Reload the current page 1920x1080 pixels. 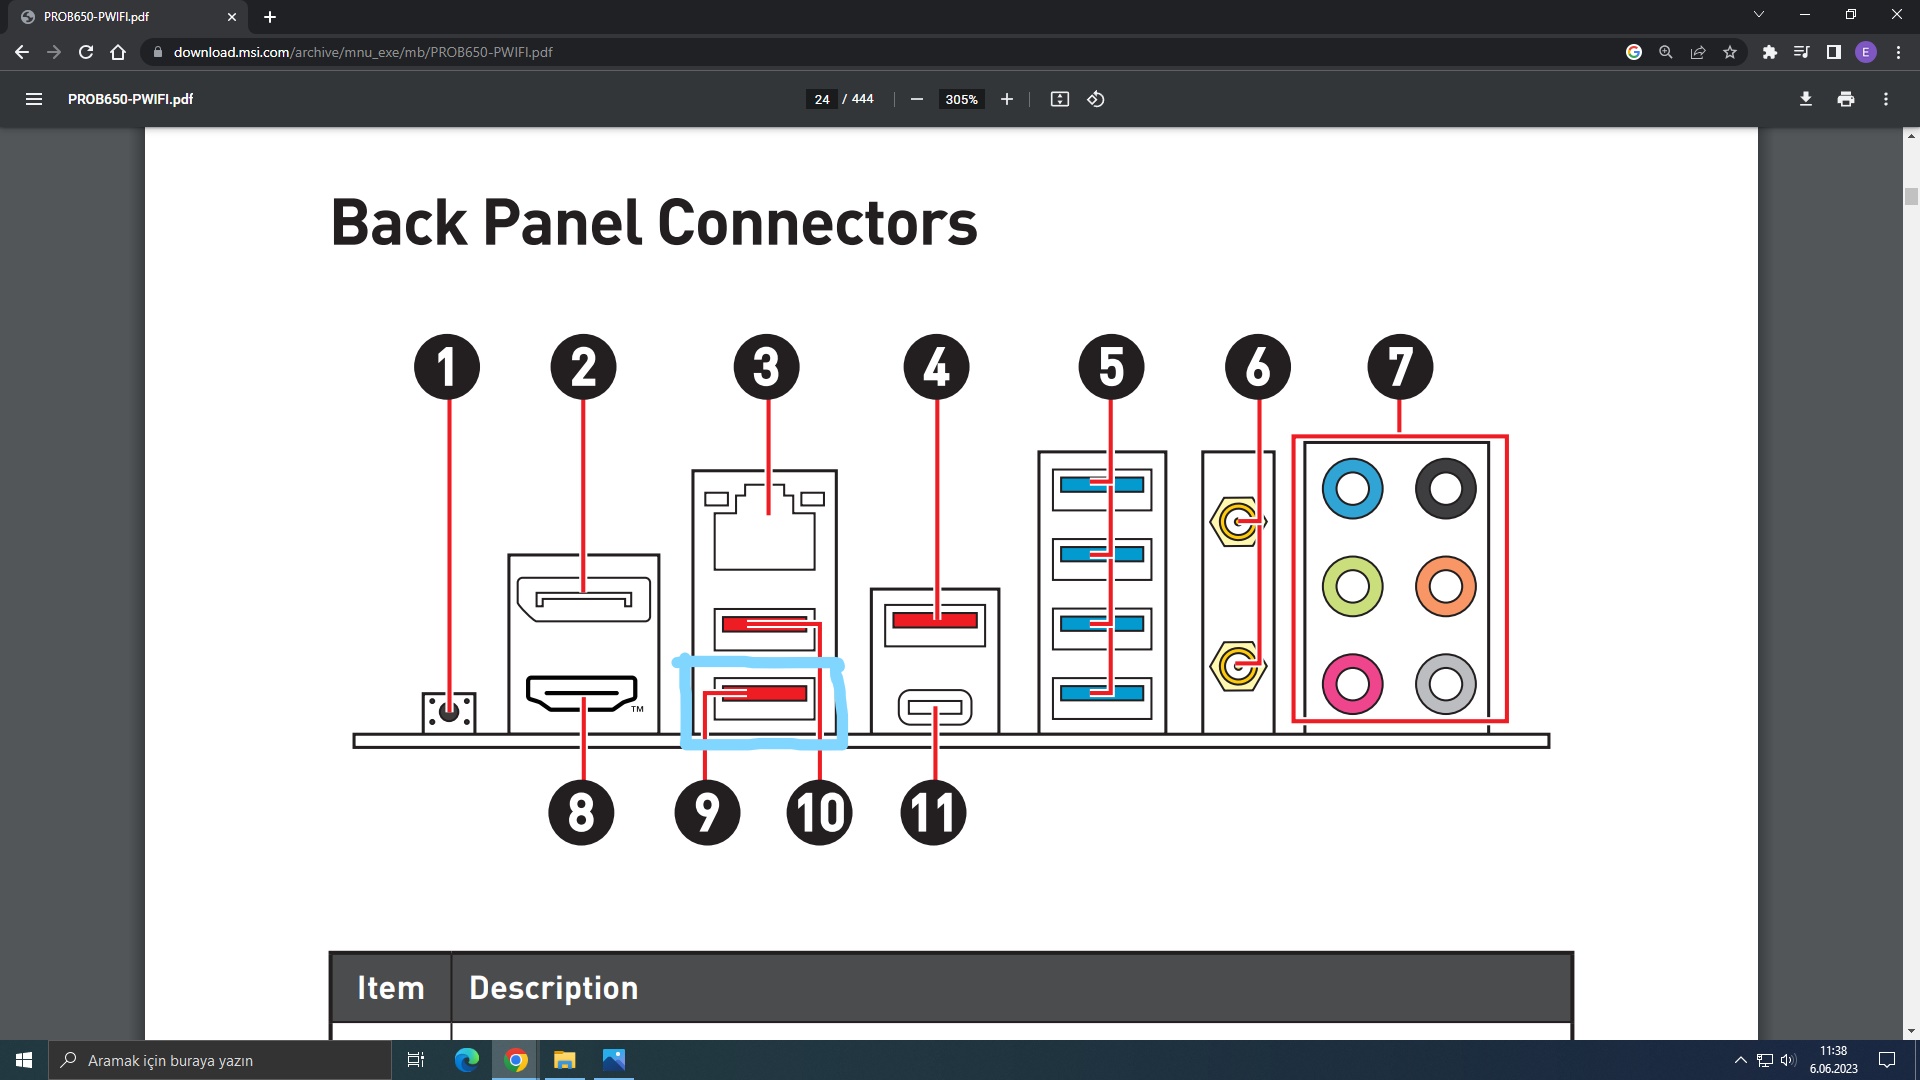[x=86, y=52]
